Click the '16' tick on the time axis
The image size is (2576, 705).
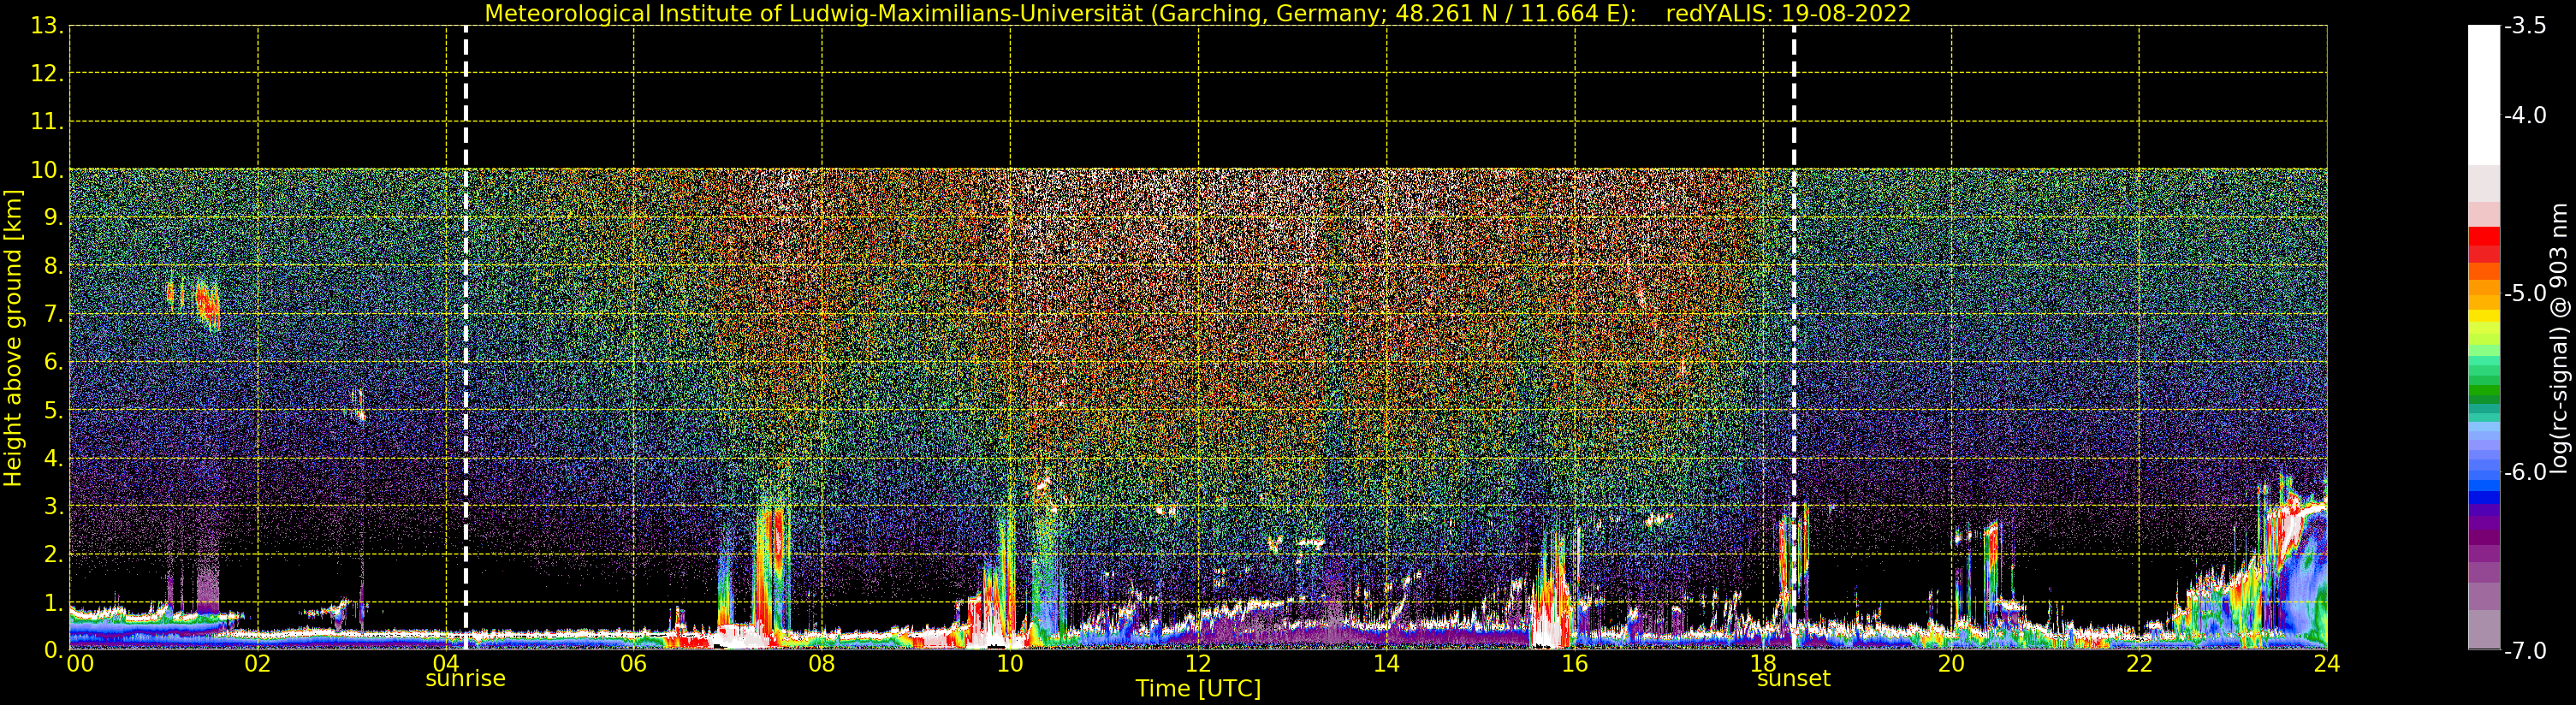tap(1574, 664)
